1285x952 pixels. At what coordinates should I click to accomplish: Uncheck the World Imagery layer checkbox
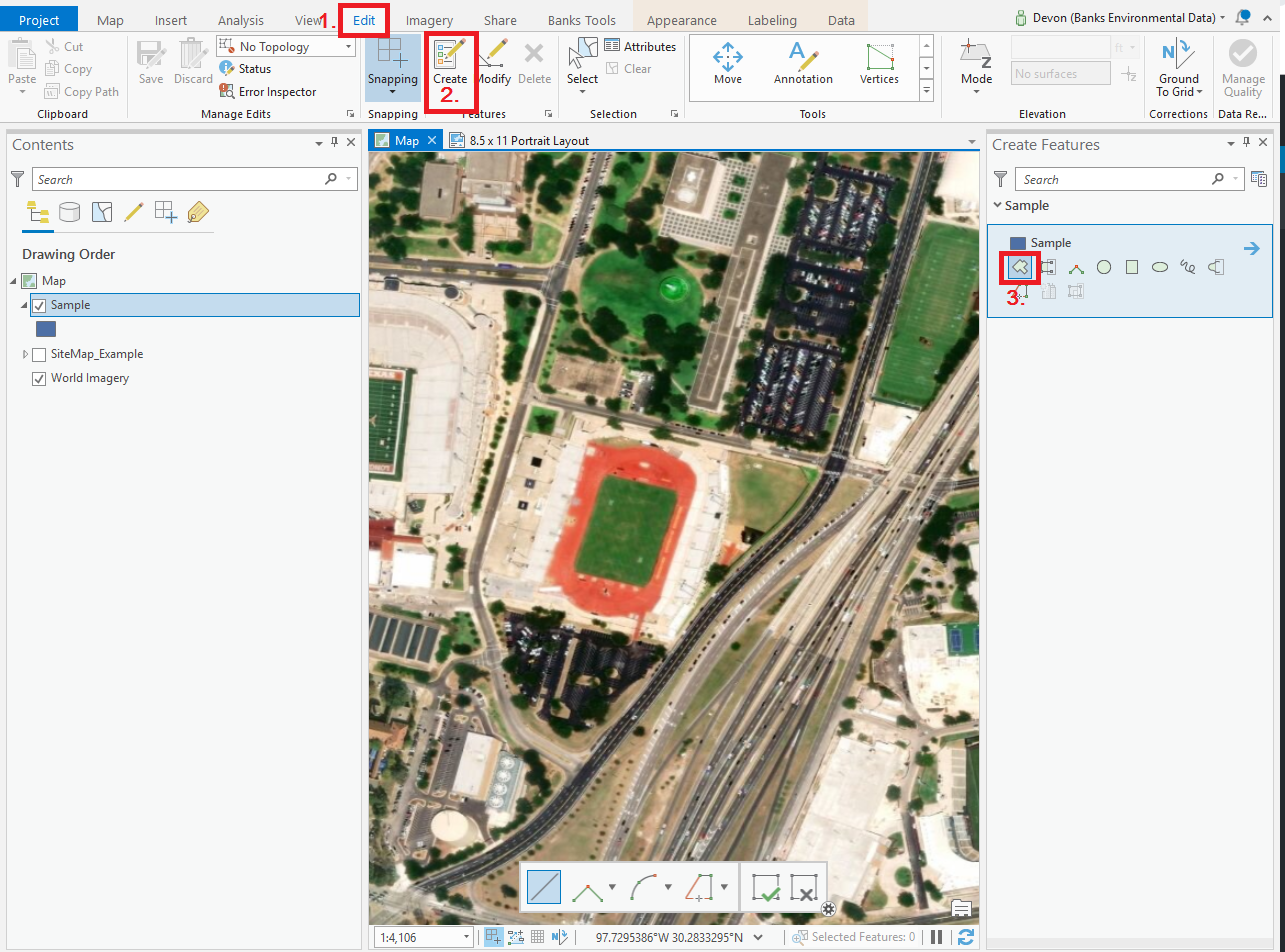(39, 378)
